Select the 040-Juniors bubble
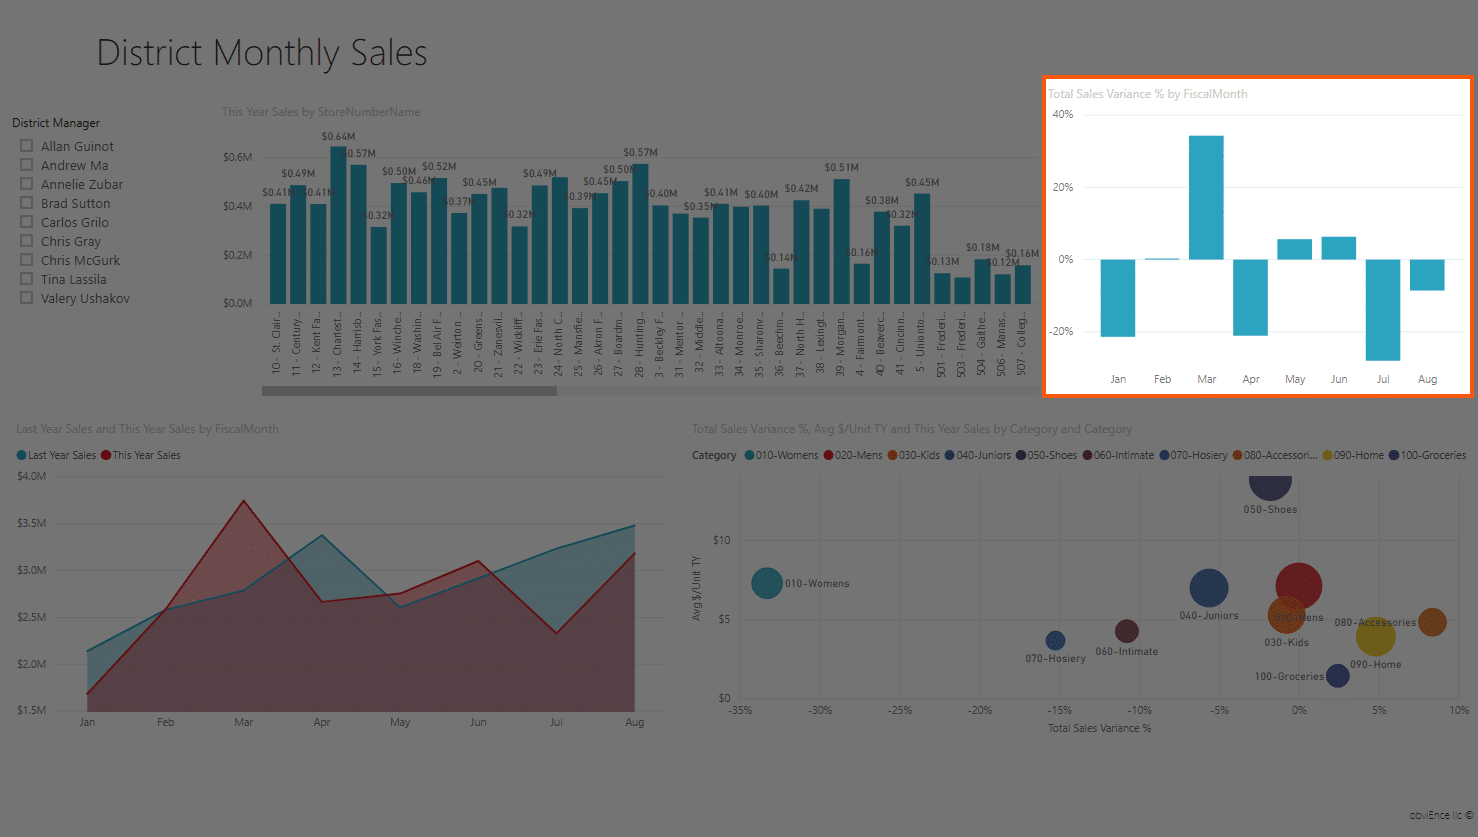The image size is (1478, 837). [x=1209, y=588]
